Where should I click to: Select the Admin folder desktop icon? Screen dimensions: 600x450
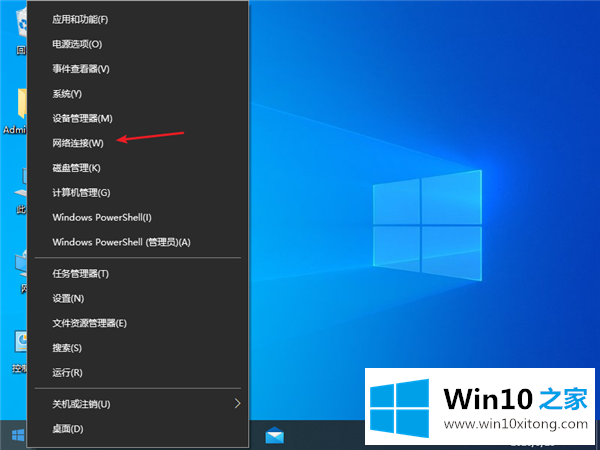(15, 111)
